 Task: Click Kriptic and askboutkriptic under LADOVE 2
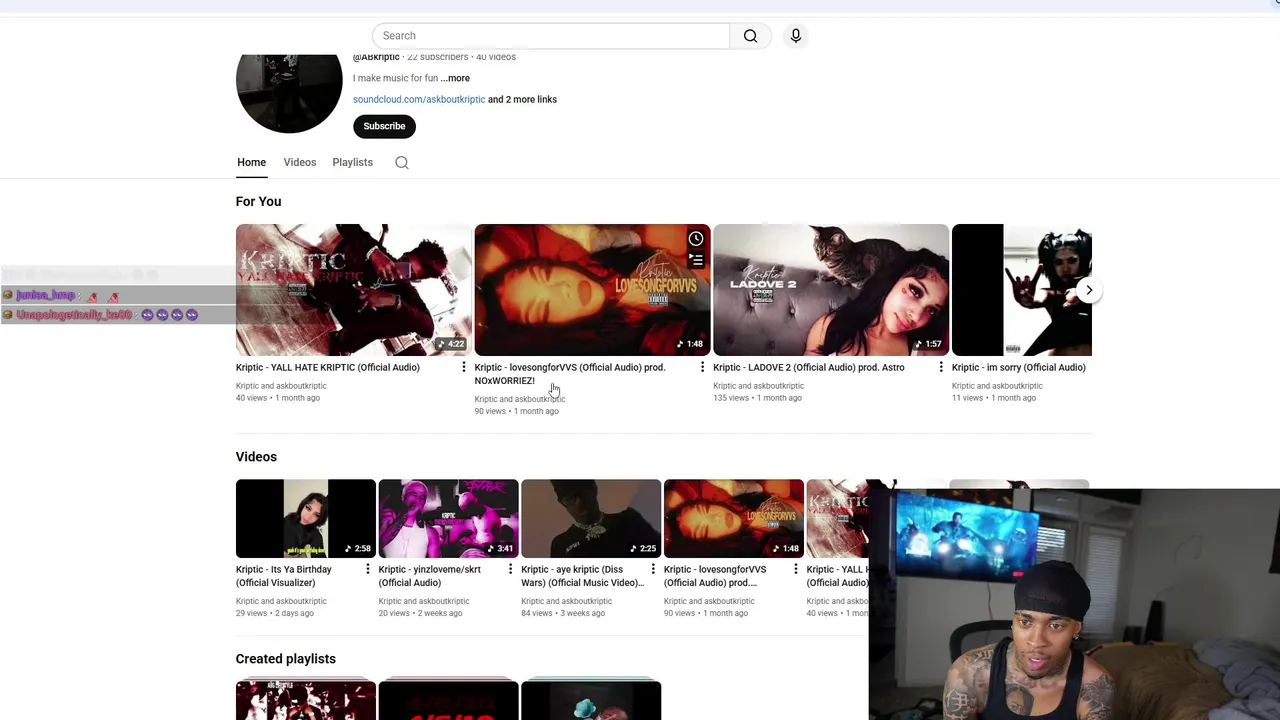pos(758,386)
